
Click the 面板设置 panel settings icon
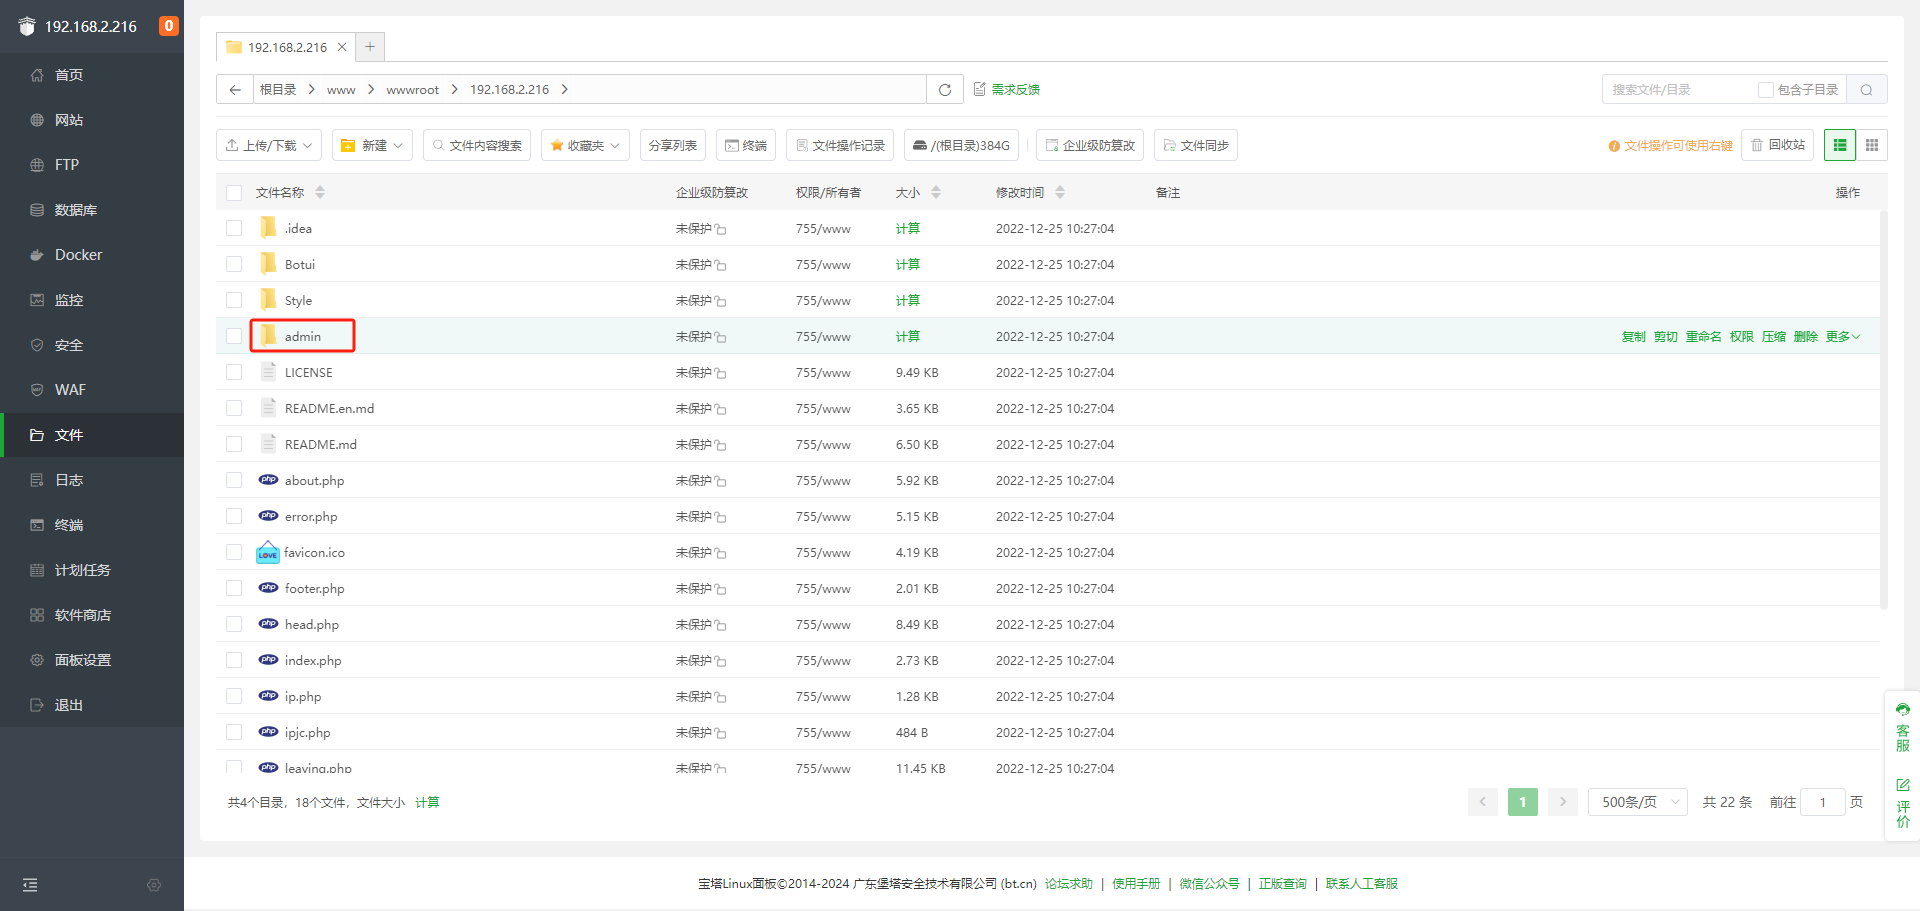pos(37,660)
